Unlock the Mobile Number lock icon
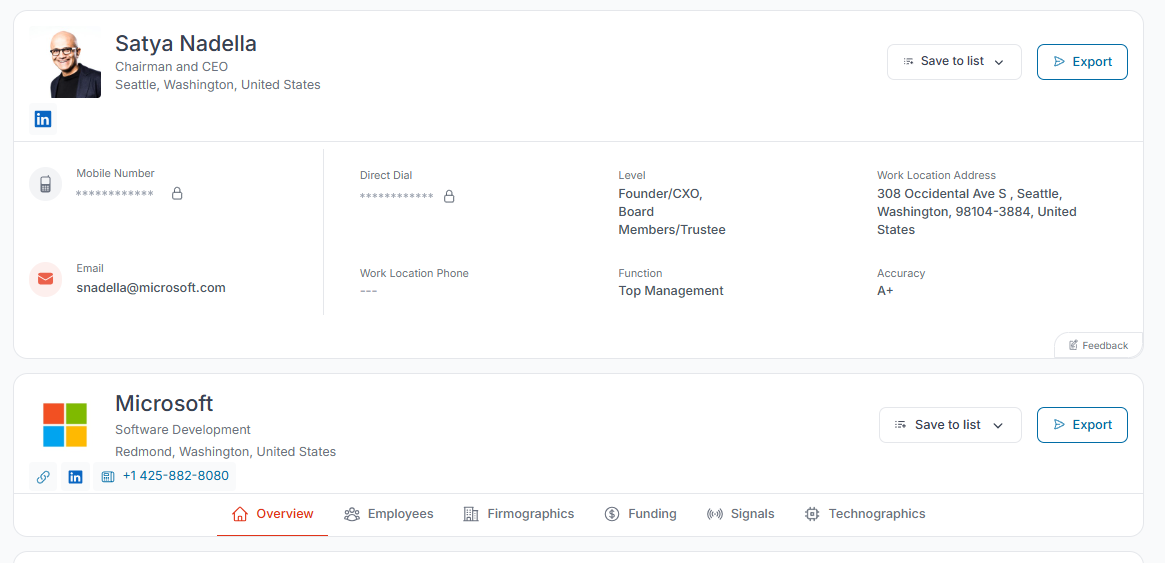This screenshot has width=1165, height=563. (x=177, y=194)
